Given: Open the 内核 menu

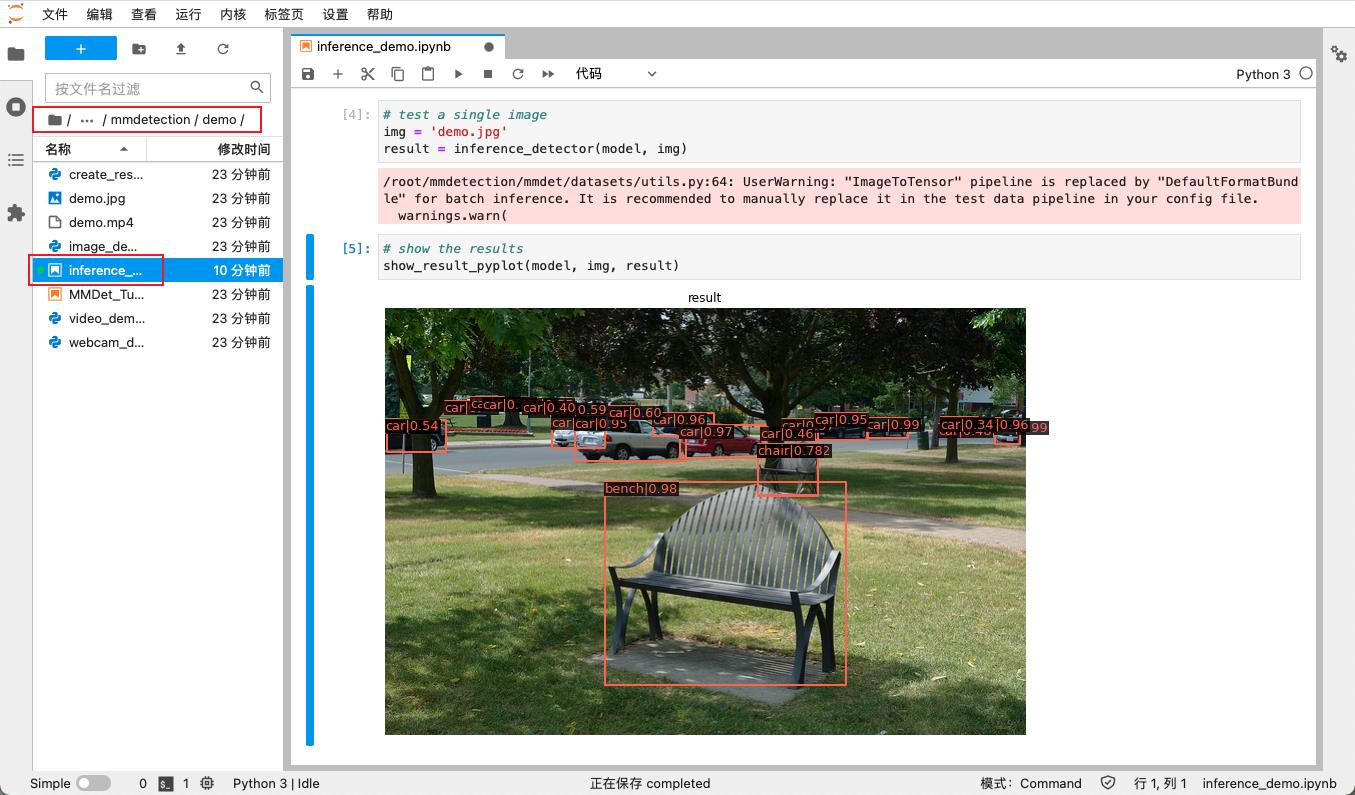Looking at the screenshot, I should pos(232,14).
